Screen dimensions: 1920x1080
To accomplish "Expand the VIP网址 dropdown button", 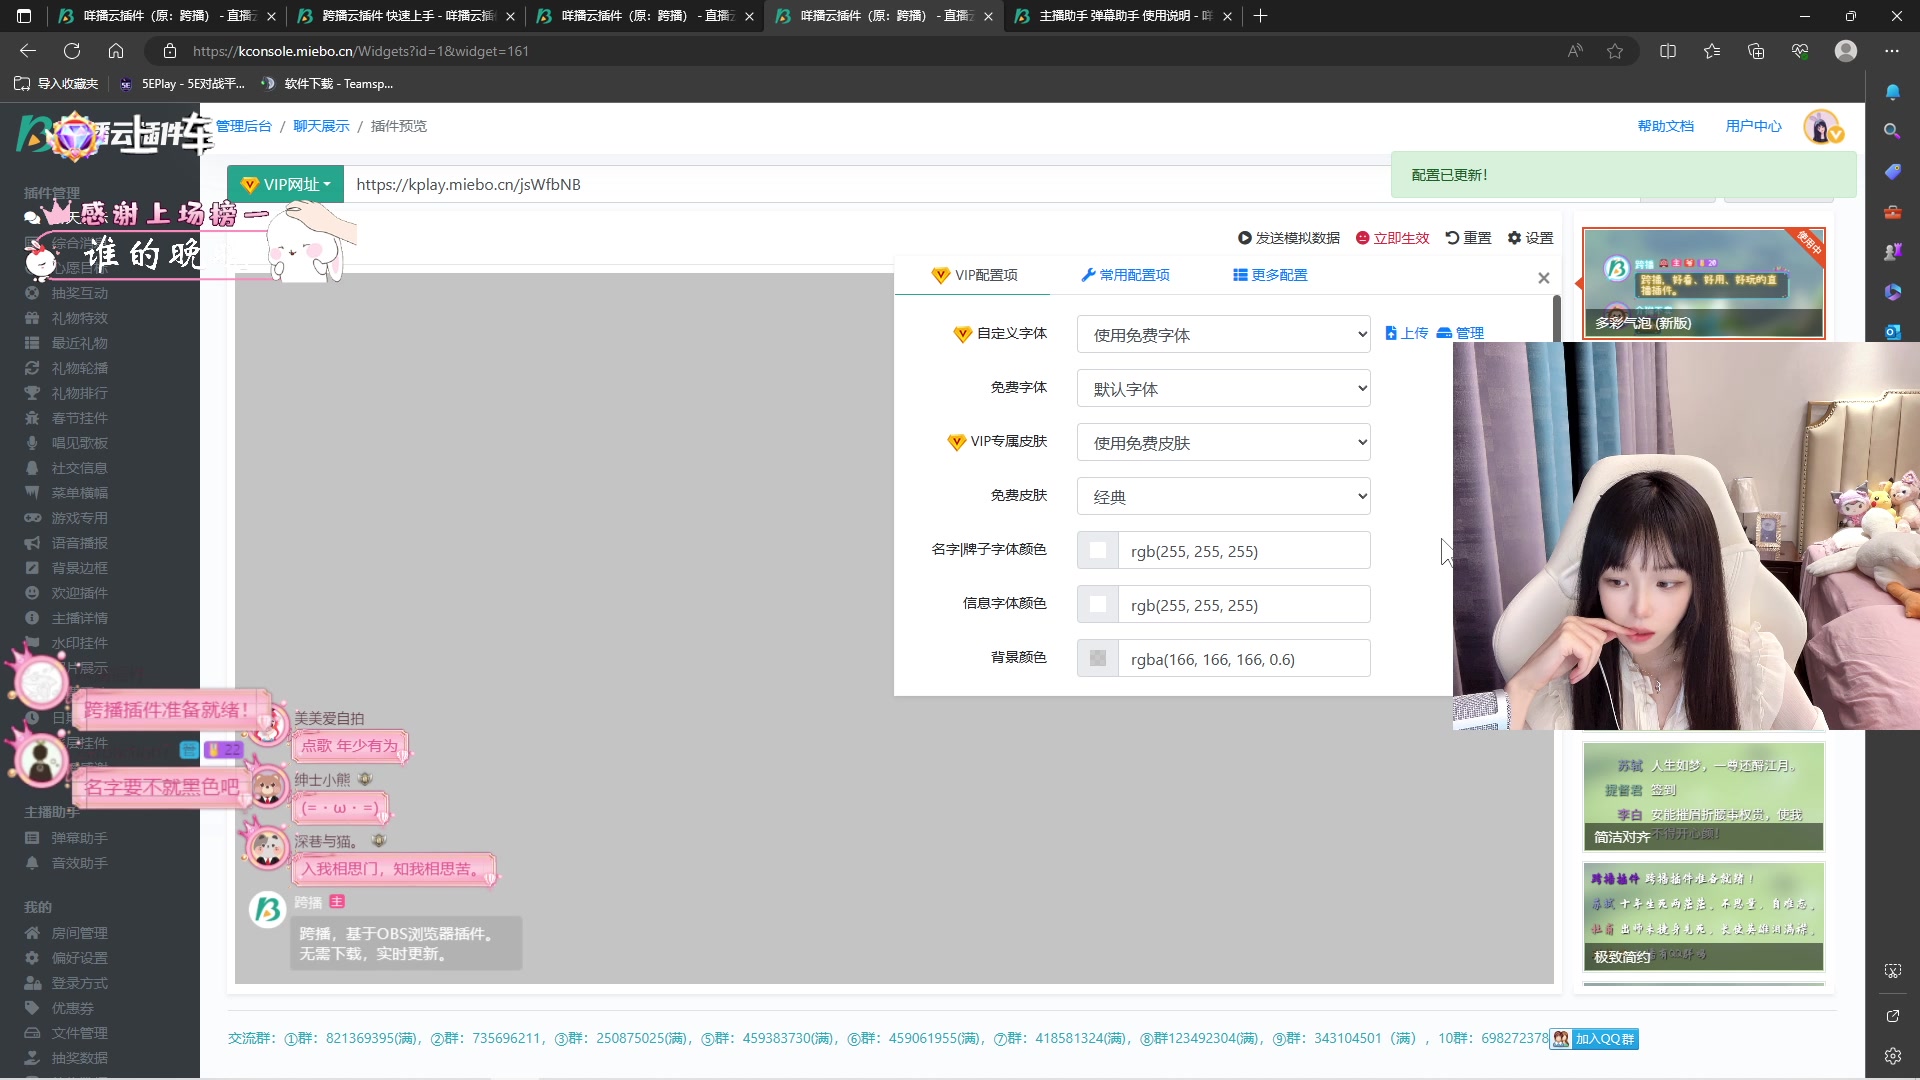I will pos(285,184).
